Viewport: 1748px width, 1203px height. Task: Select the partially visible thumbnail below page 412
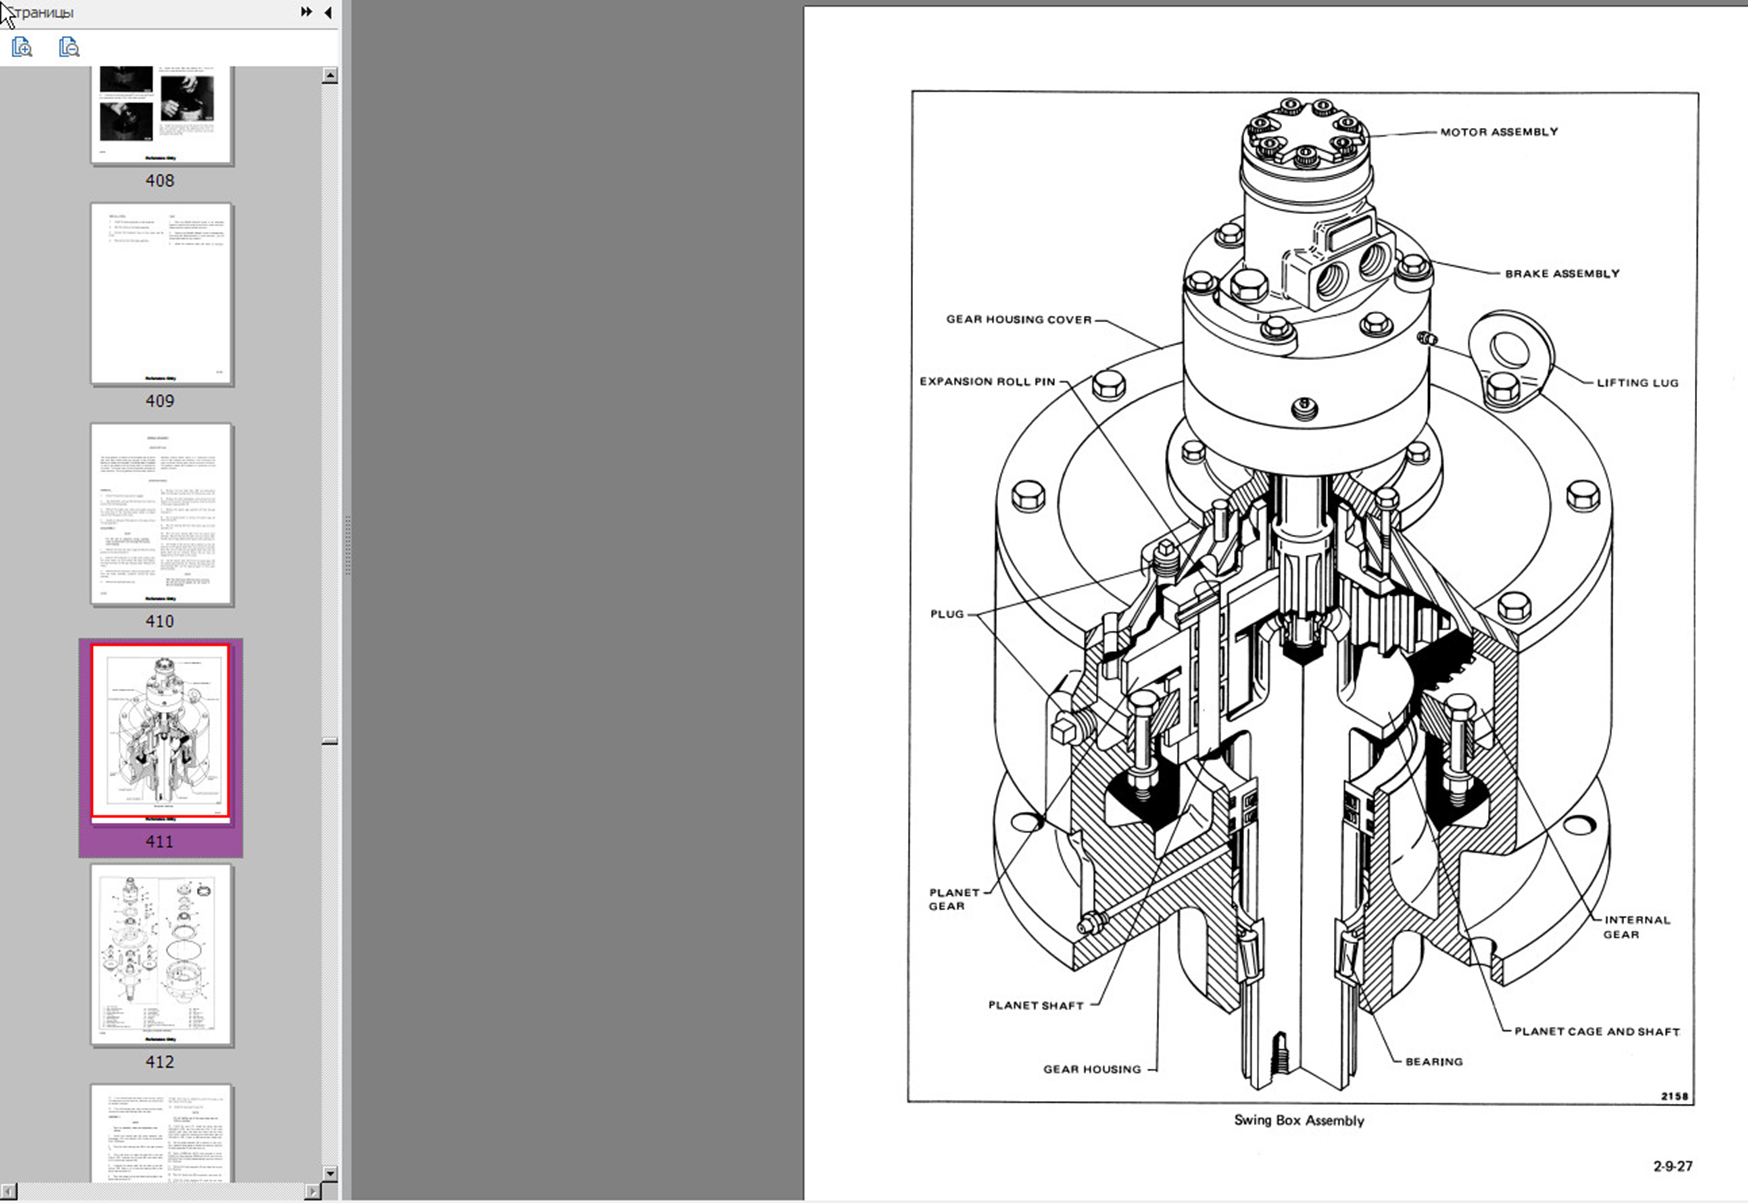pos(161,1133)
